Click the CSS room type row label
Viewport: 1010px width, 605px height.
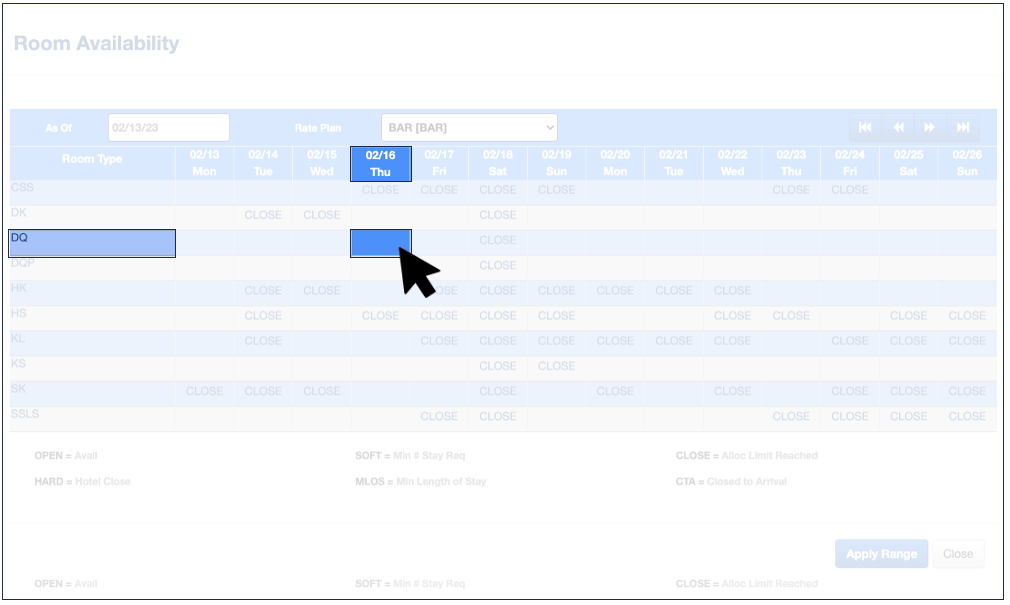click(22, 187)
